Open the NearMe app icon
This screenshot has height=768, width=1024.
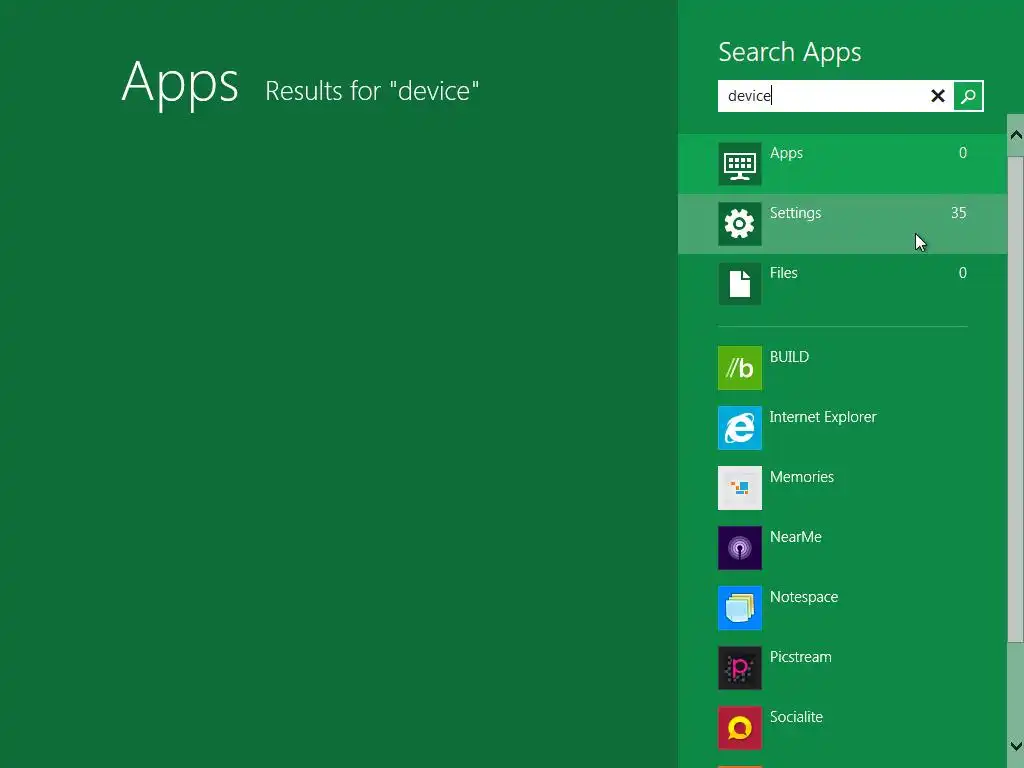pyautogui.click(x=739, y=548)
